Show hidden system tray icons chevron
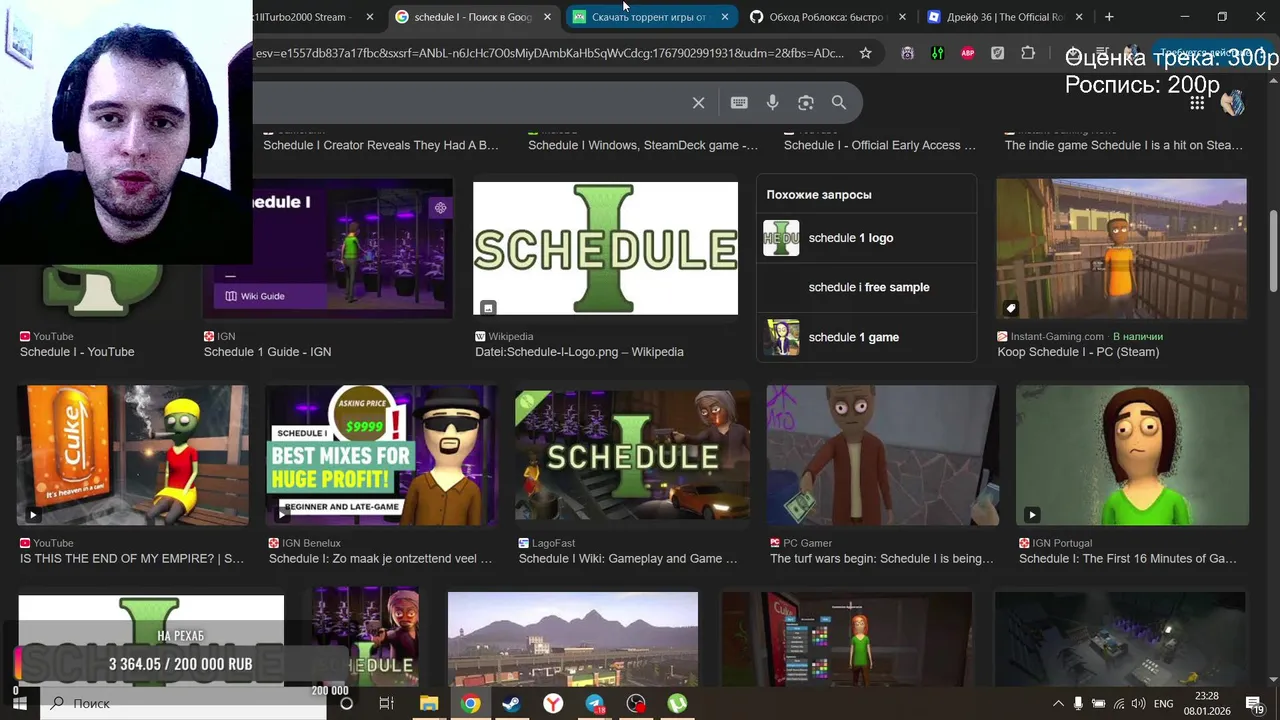The image size is (1280, 720). coord(1058,704)
